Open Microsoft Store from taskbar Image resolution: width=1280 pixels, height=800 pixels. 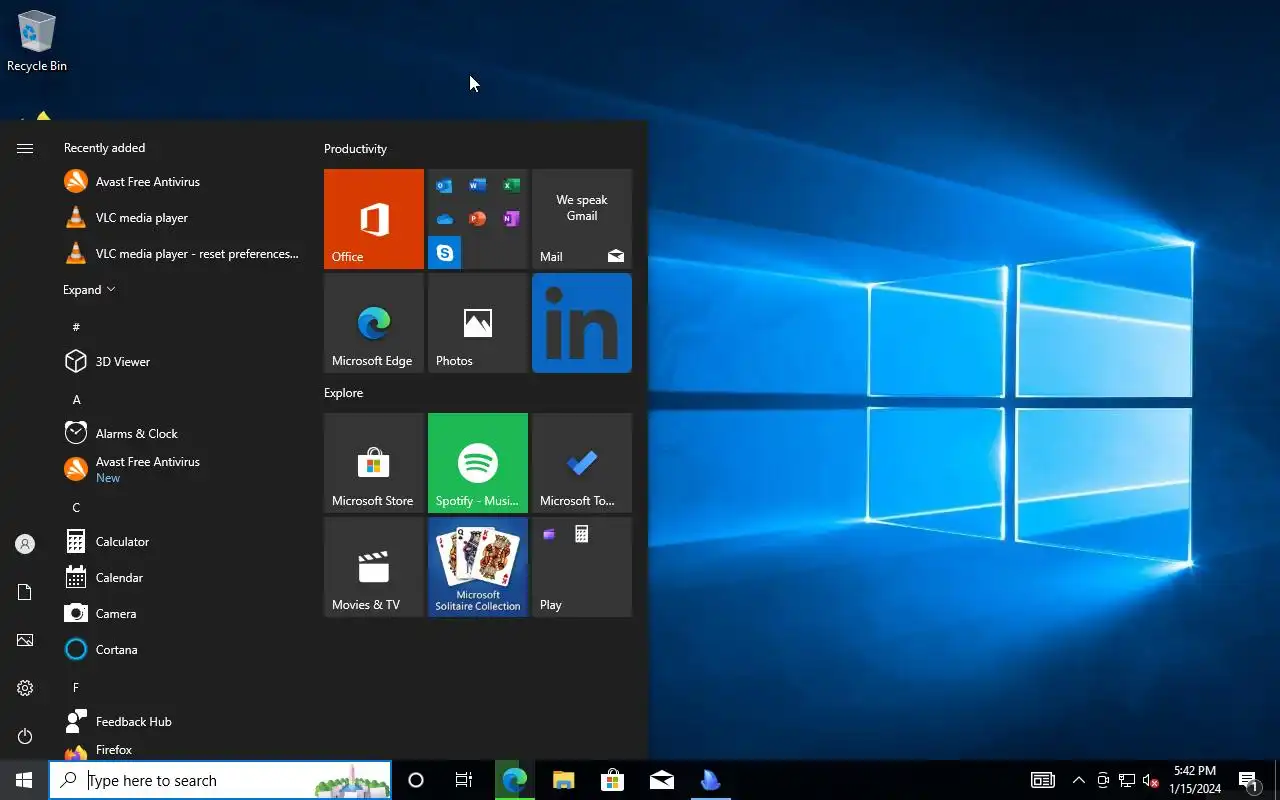coord(612,780)
